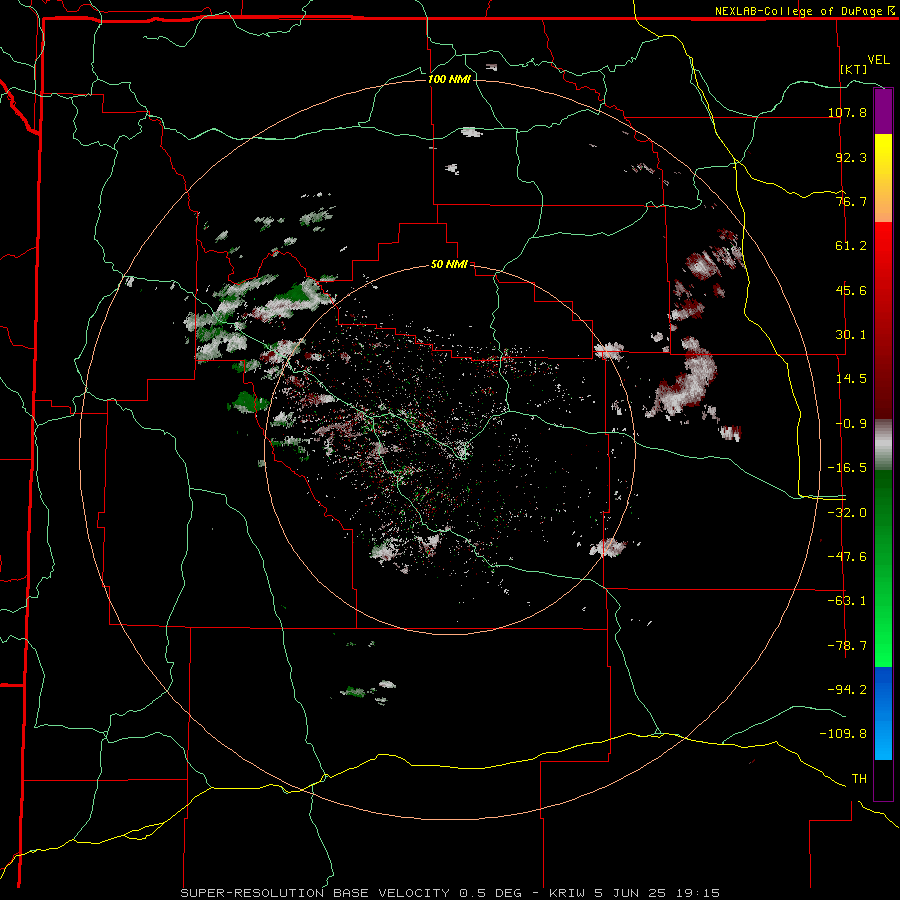This screenshot has width=900, height=900.
Task: Click the -109.8 velocity scale value
Action: [843, 734]
